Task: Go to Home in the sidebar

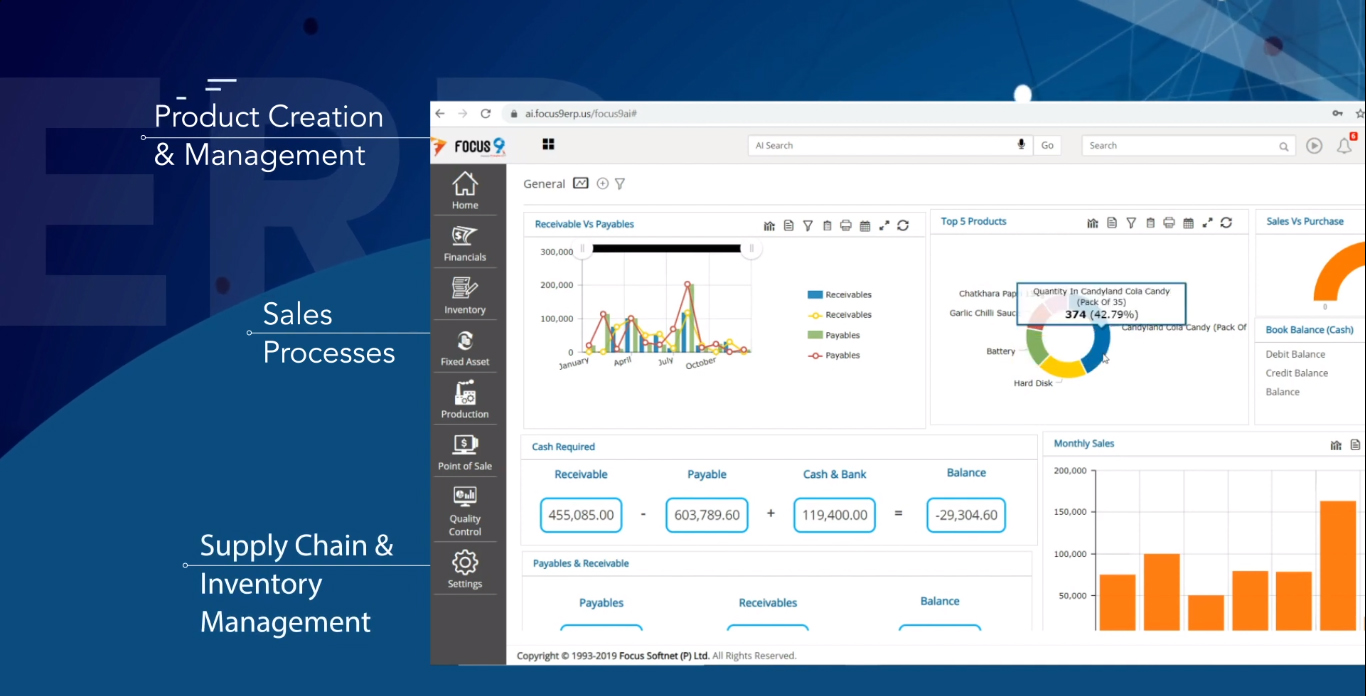Action: point(465,190)
